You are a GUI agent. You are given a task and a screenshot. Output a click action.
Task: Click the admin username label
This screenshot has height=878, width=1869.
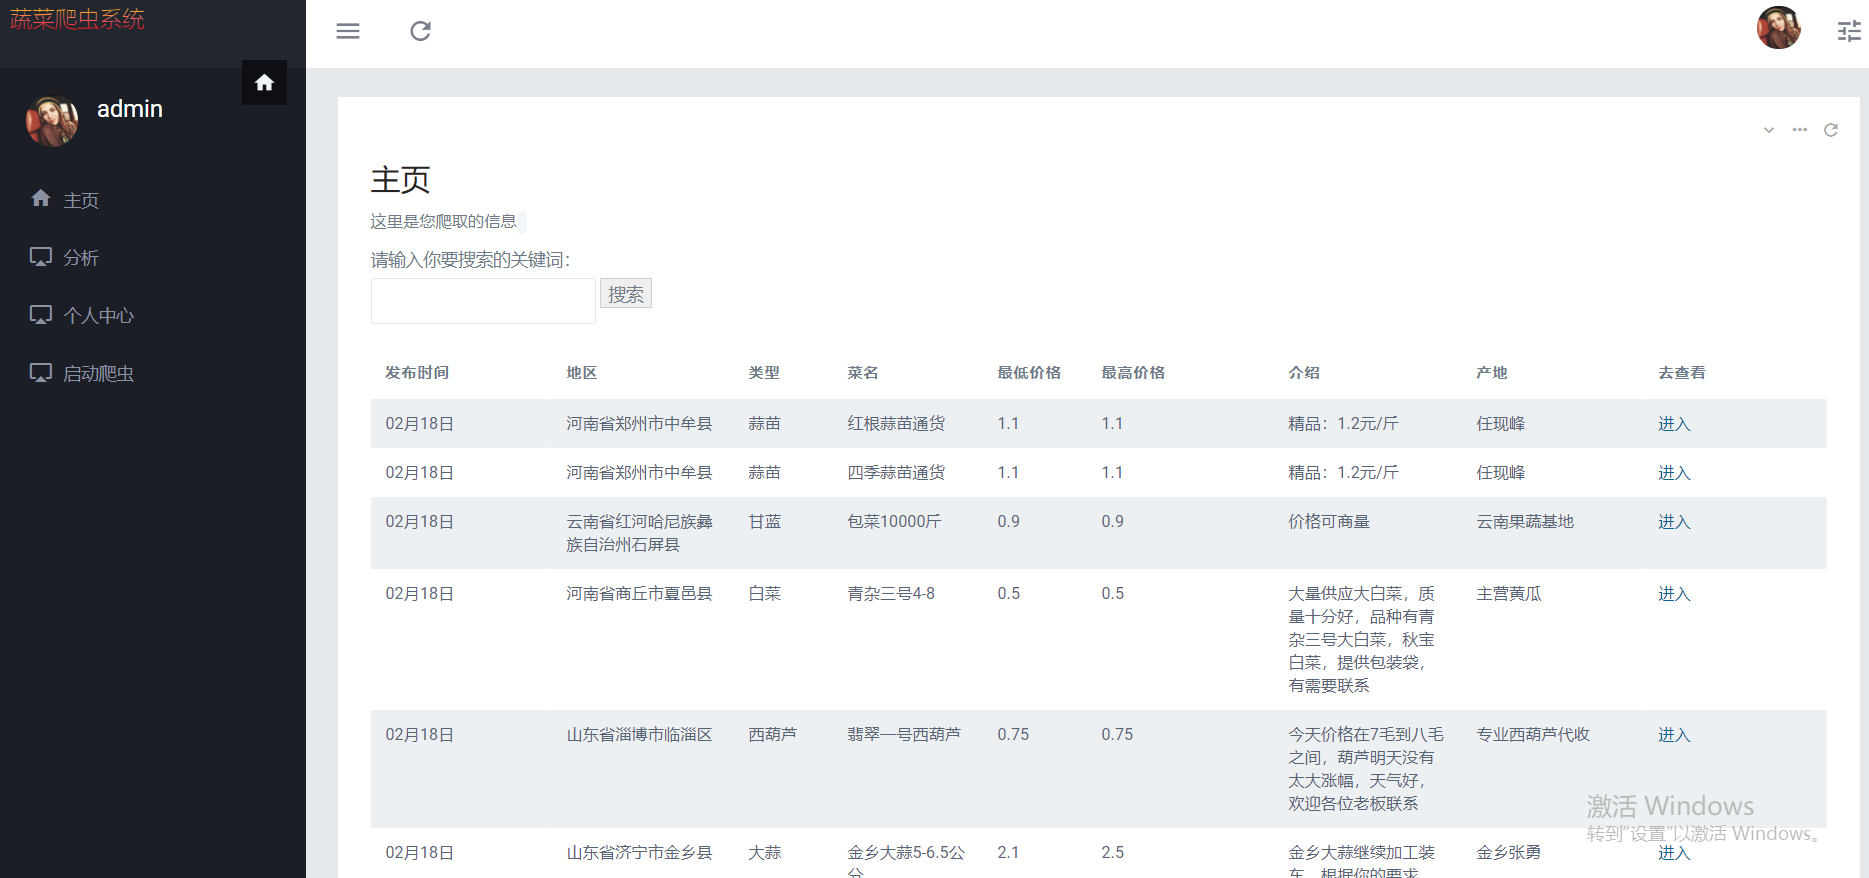point(130,109)
